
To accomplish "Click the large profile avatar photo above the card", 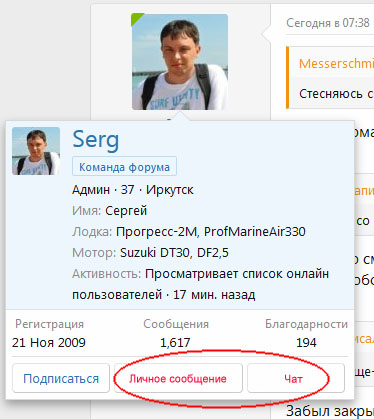I will click(180, 62).
